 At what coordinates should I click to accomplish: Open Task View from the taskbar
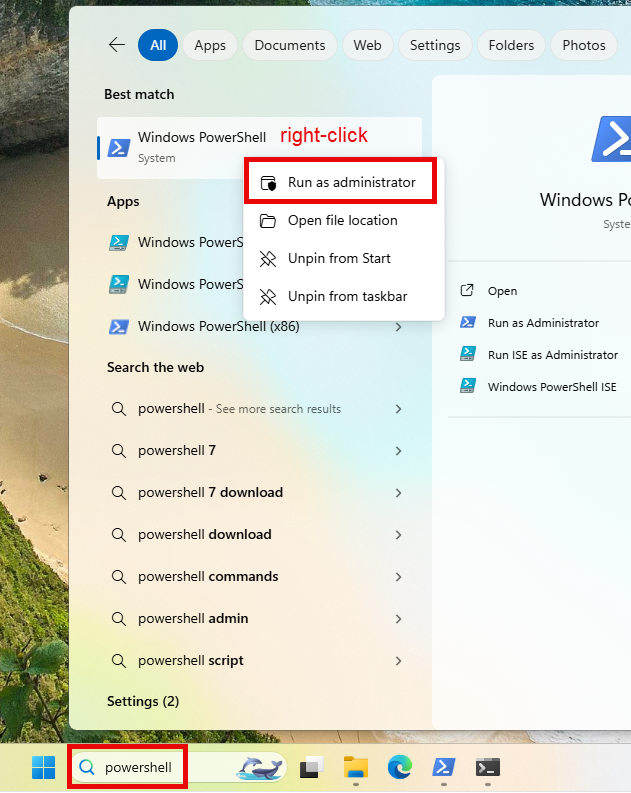point(312,768)
